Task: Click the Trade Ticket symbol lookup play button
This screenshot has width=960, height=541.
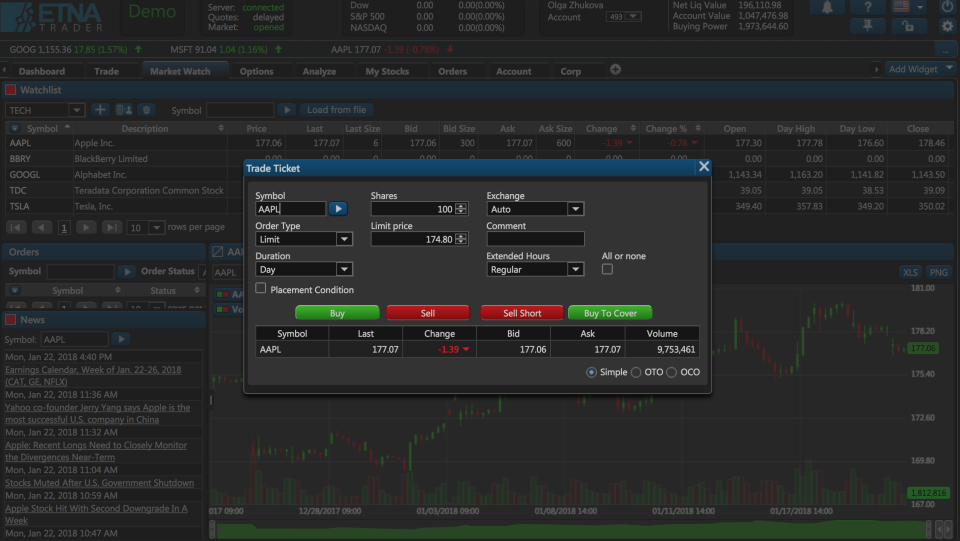Action: 338,209
